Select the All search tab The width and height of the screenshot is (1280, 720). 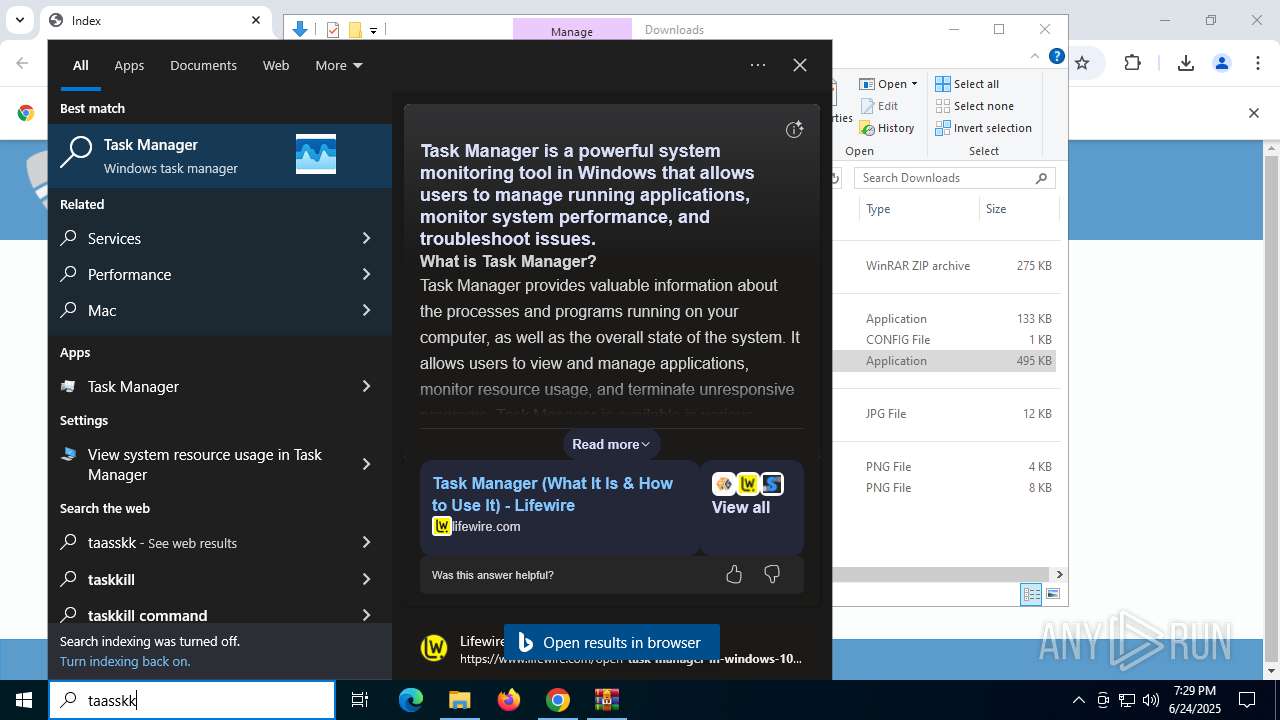(81, 65)
